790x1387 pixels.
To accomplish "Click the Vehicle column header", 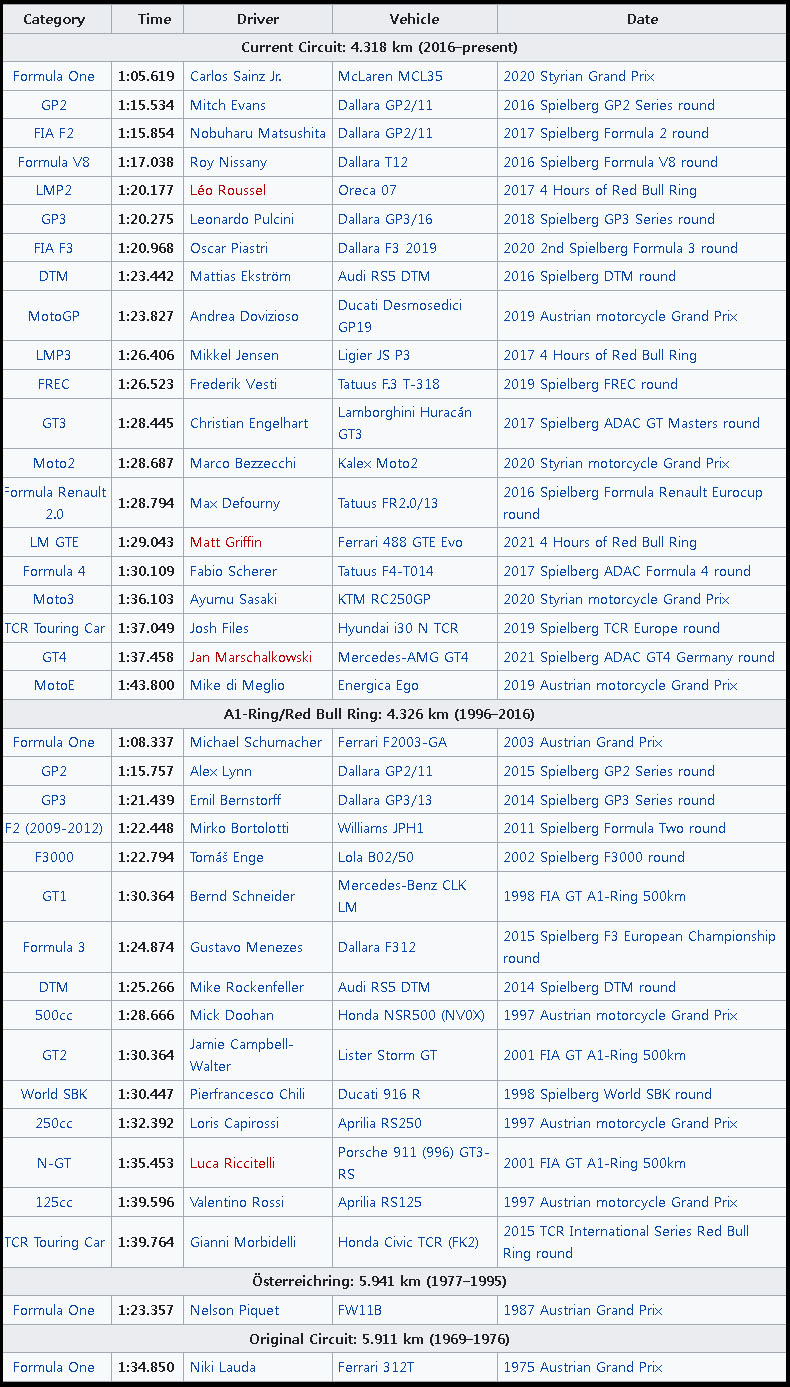I will [415, 19].
